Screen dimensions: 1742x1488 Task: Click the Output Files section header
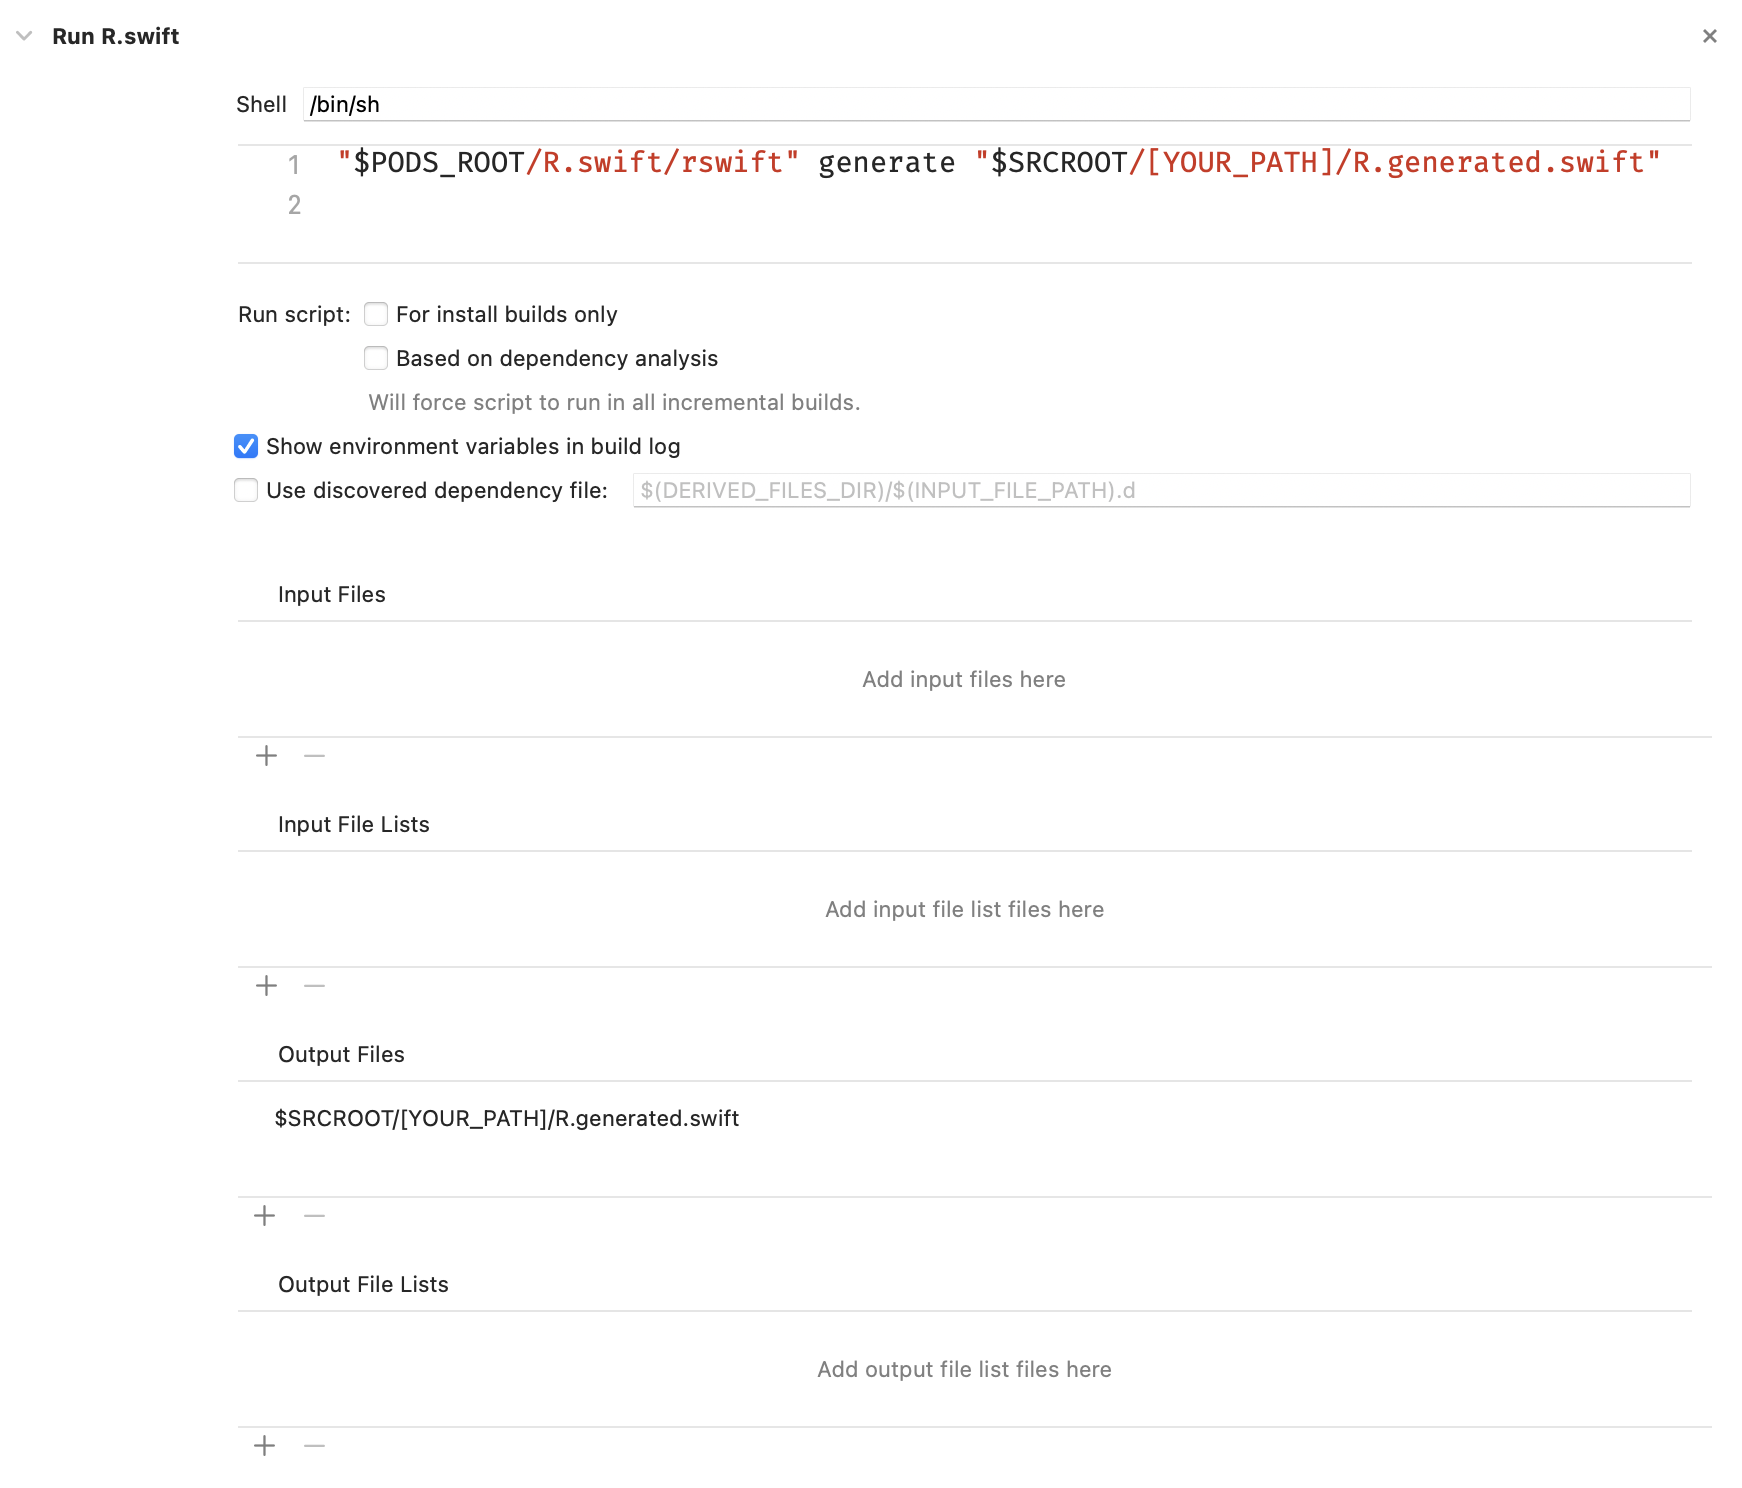[342, 1054]
